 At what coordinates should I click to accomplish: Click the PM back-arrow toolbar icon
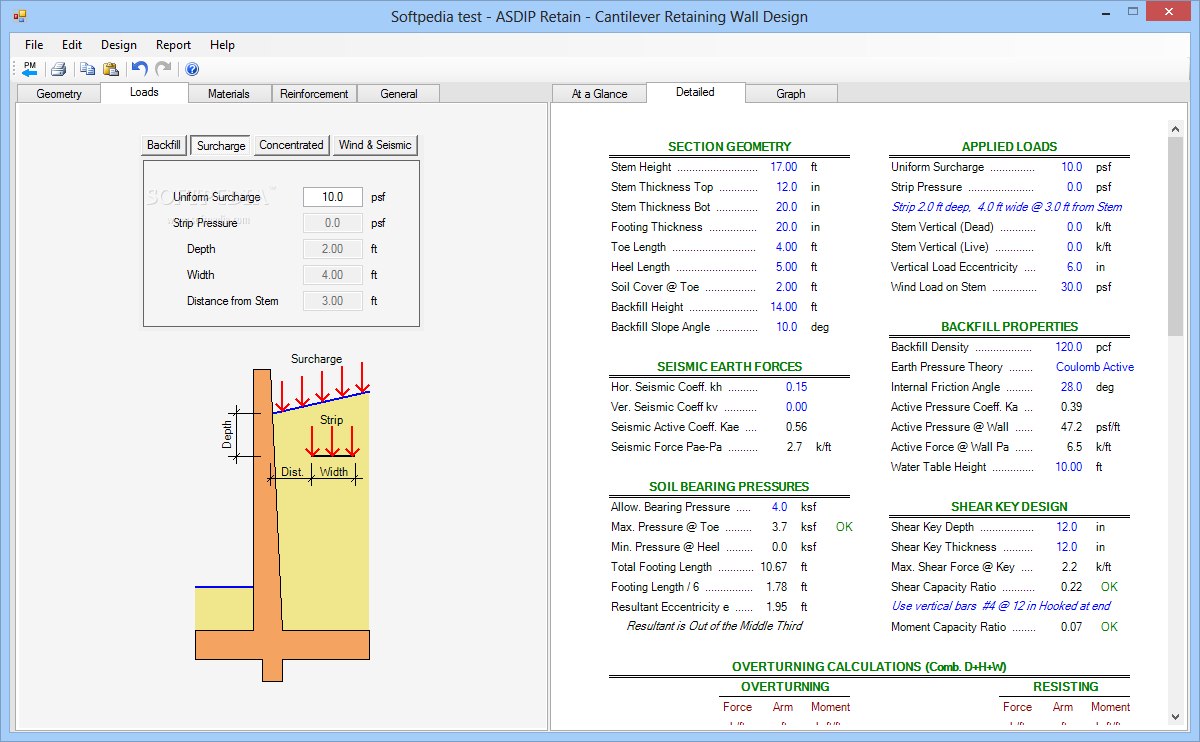[x=29, y=69]
